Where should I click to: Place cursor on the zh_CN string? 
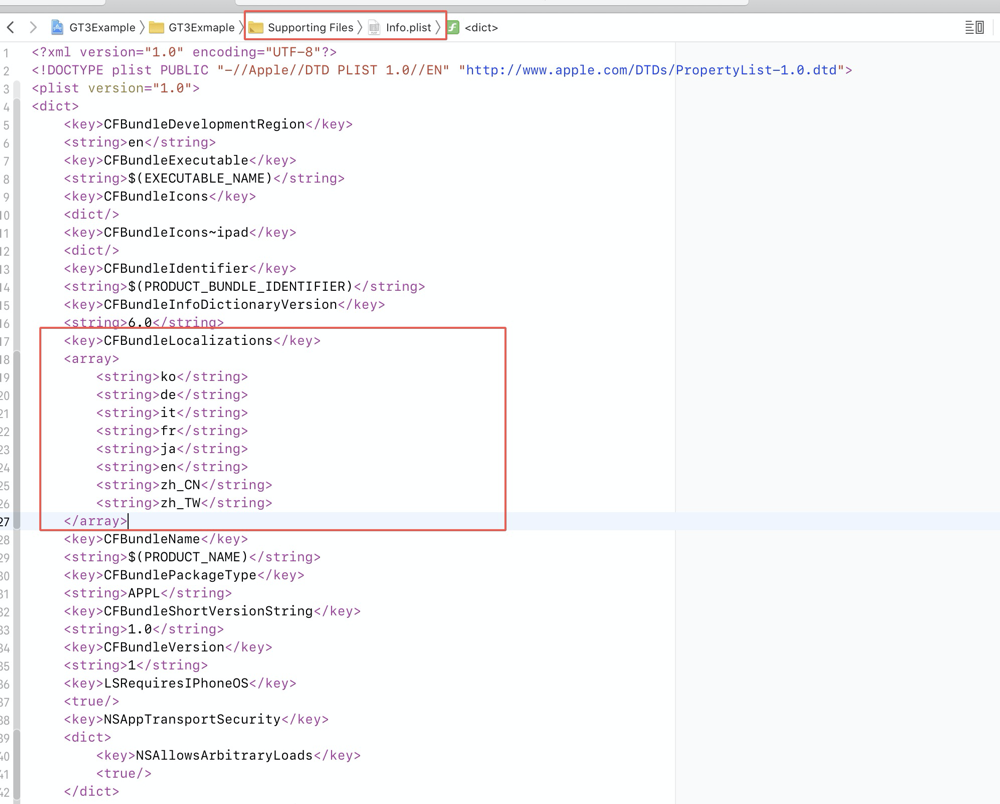(x=180, y=485)
